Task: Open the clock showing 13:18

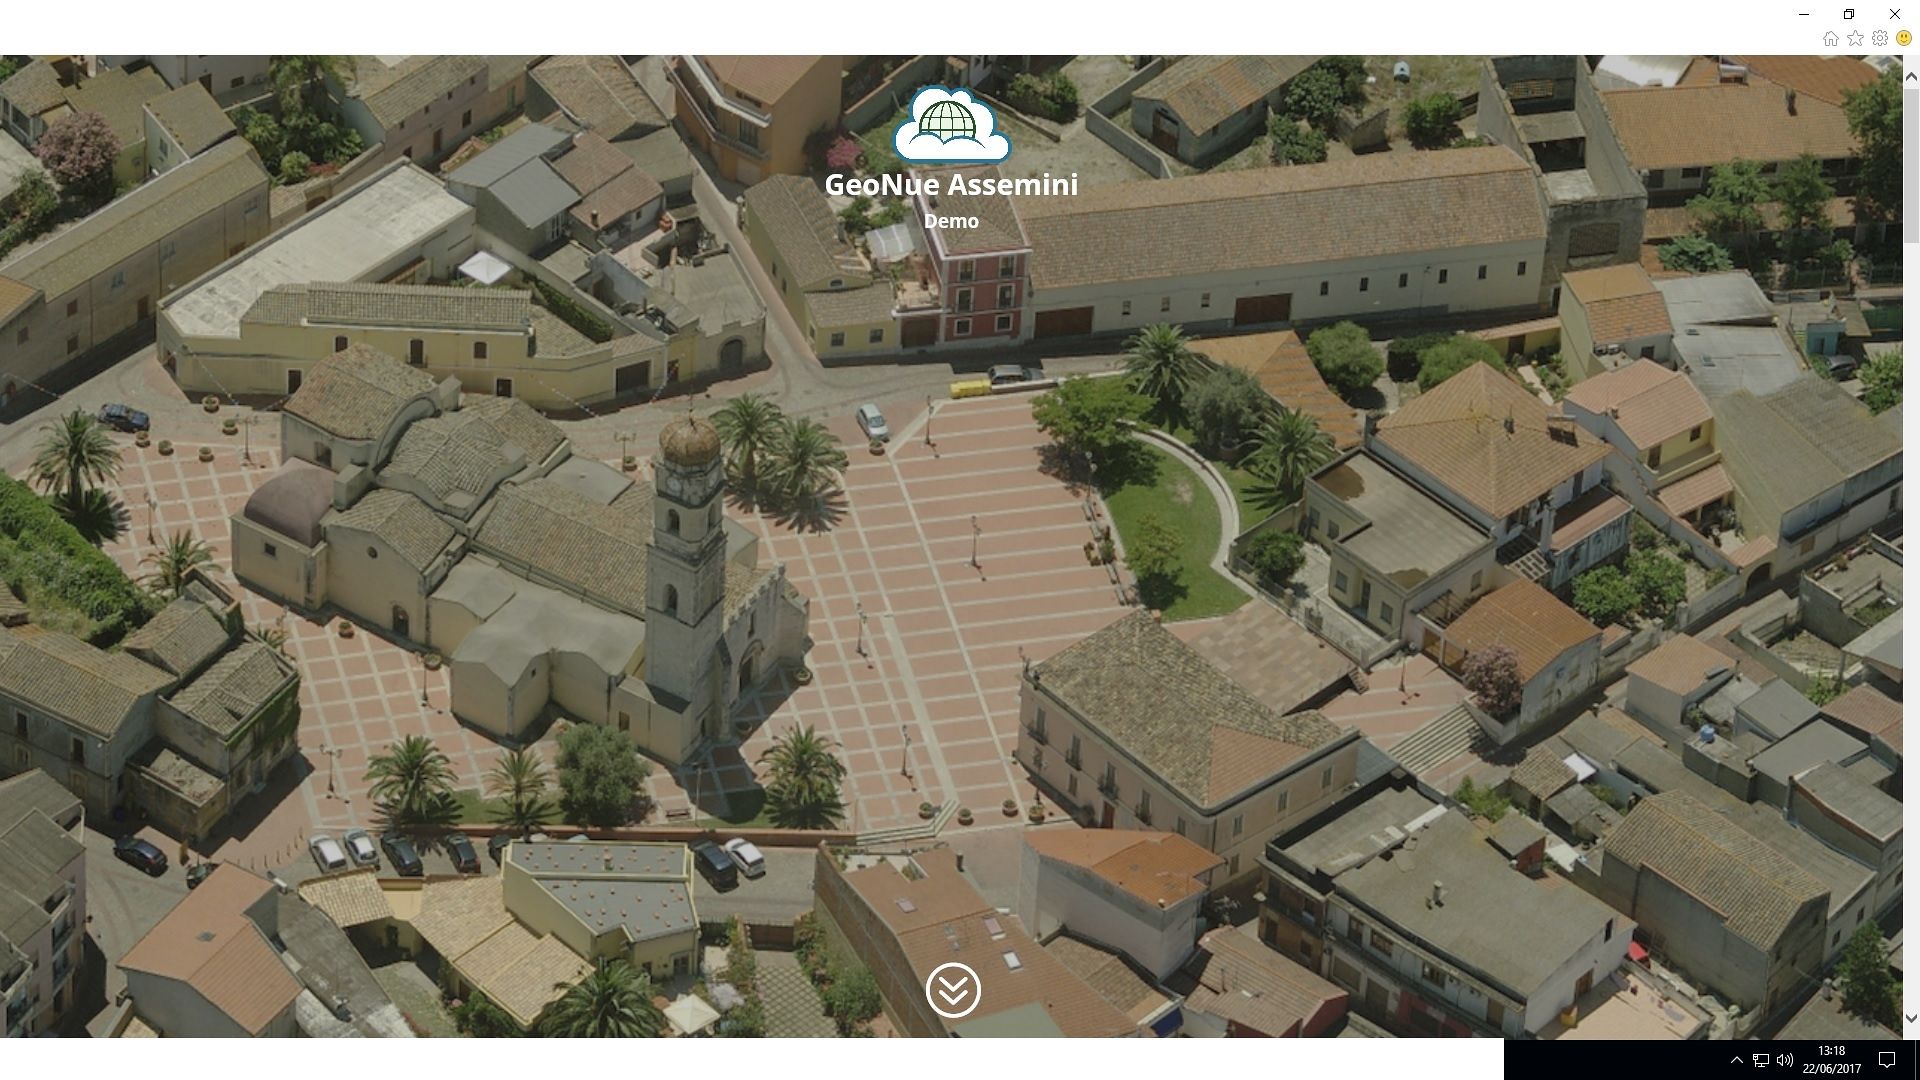Action: pyautogui.click(x=1832, y=1060)
